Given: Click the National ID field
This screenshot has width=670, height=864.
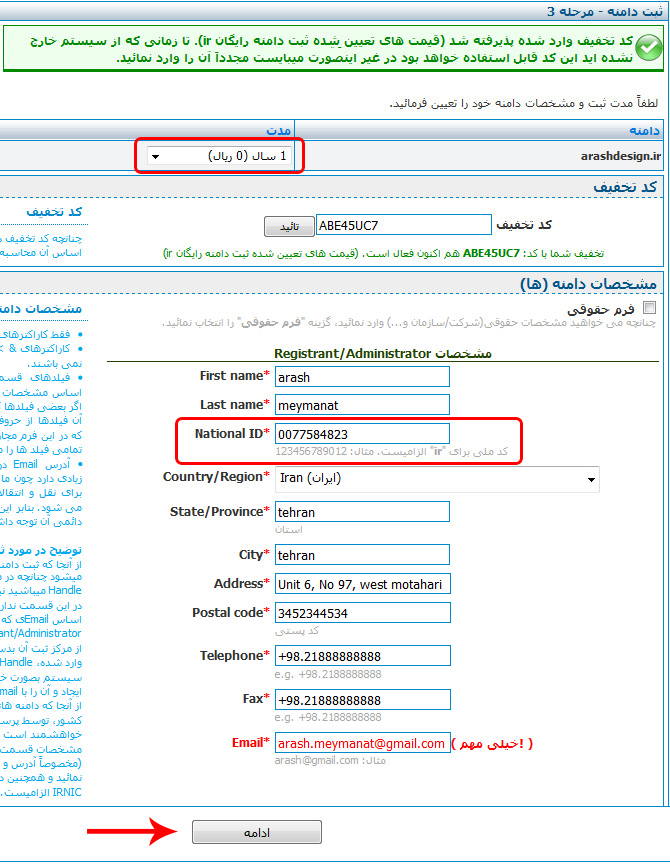Looking at the screenshot, I should 362,434.
